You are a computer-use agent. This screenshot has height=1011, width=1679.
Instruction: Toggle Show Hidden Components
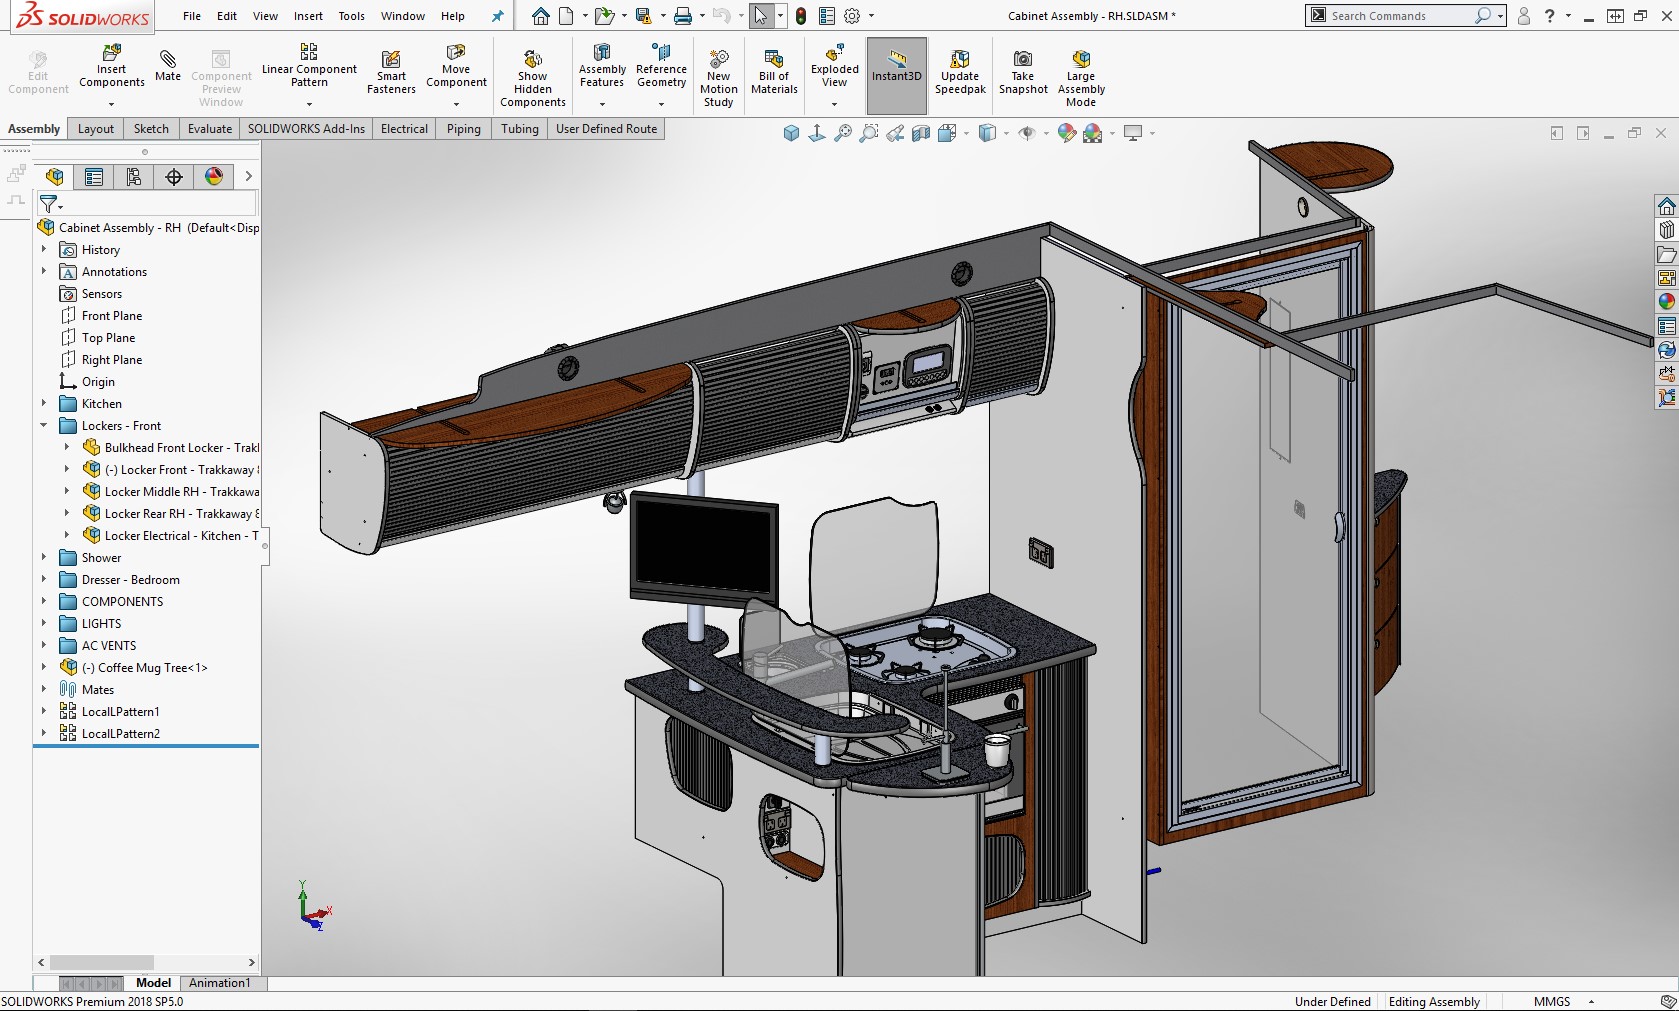tap(532, 60)
